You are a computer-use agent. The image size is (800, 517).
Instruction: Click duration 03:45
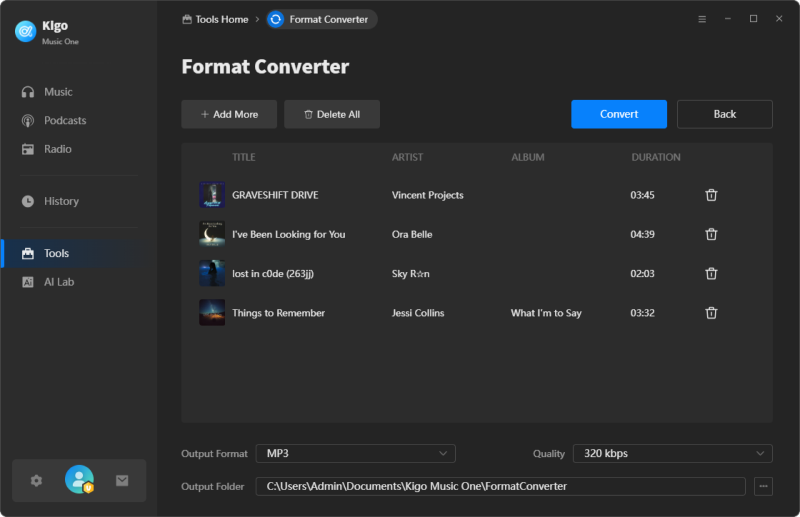coord(642,195)
